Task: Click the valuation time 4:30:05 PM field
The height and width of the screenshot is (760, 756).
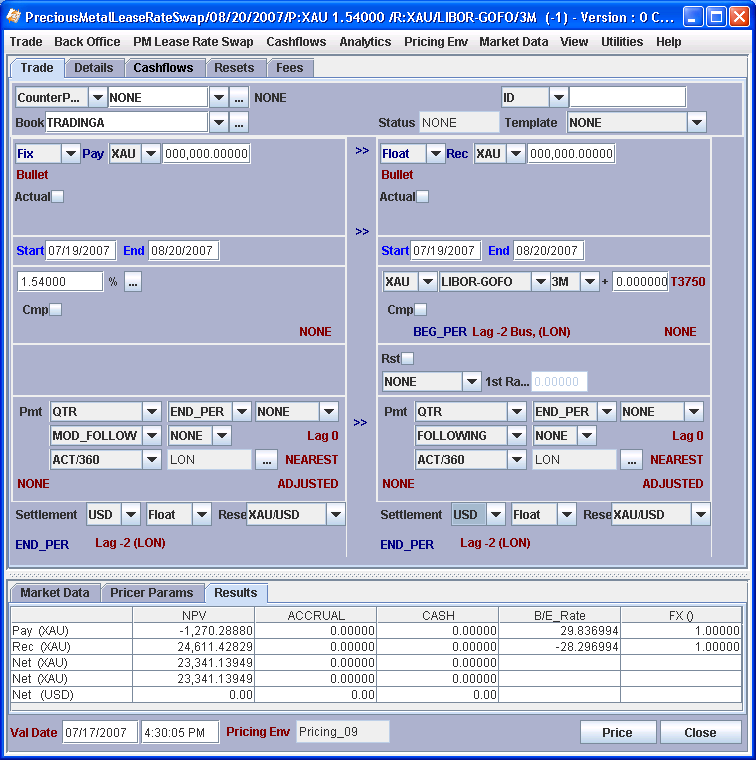Action: point(180,732)
